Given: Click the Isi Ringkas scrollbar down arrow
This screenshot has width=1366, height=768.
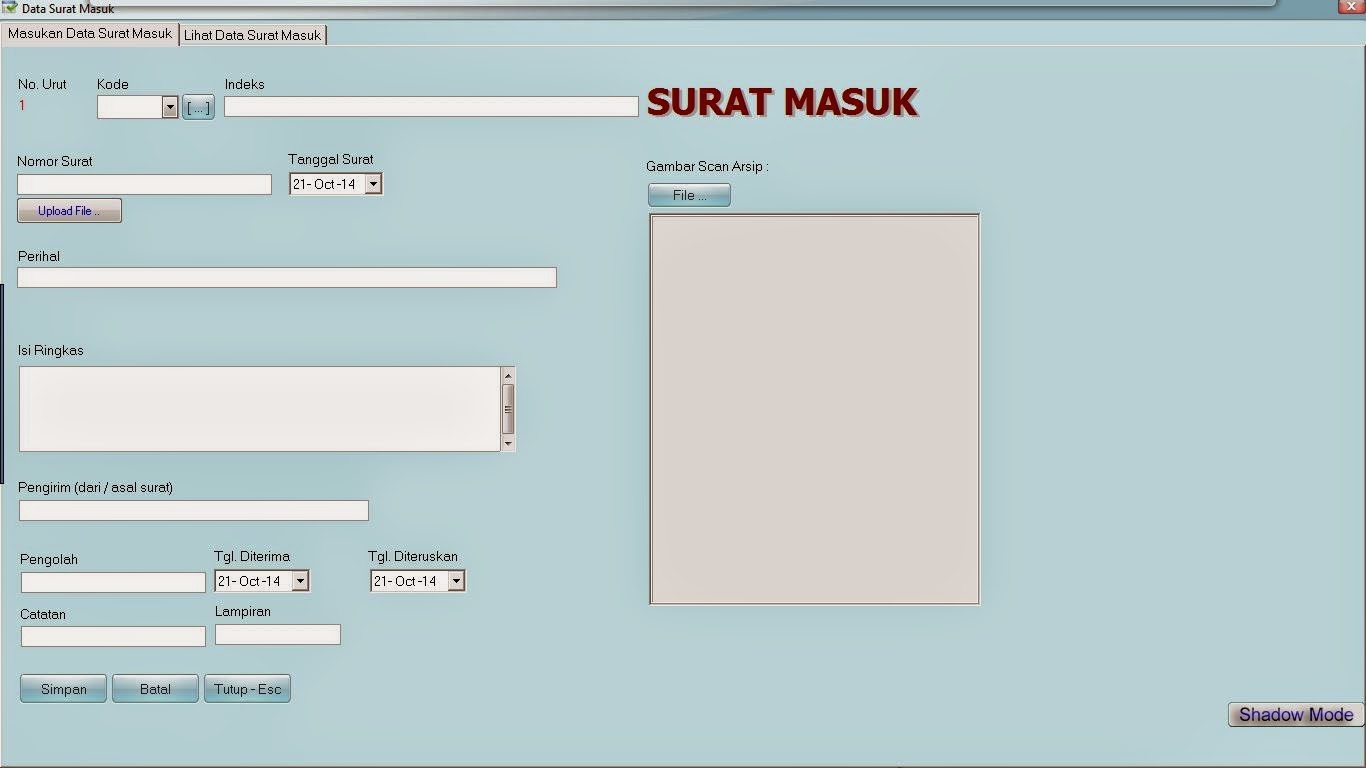Looking at the screenshot, I should [x=508, y=443].
